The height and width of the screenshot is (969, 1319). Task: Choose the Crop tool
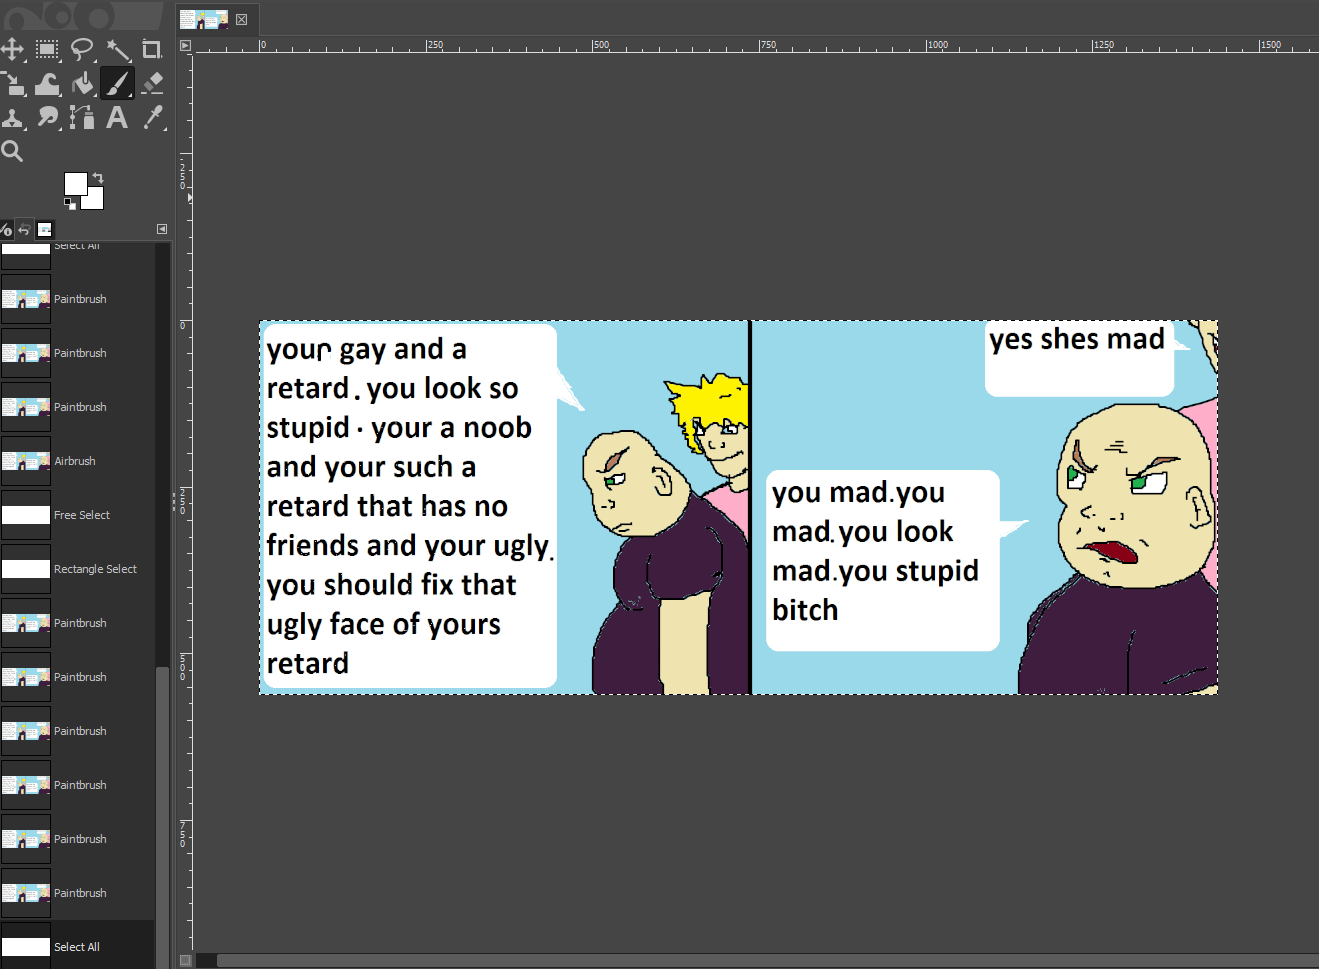(x=152, y=49)
